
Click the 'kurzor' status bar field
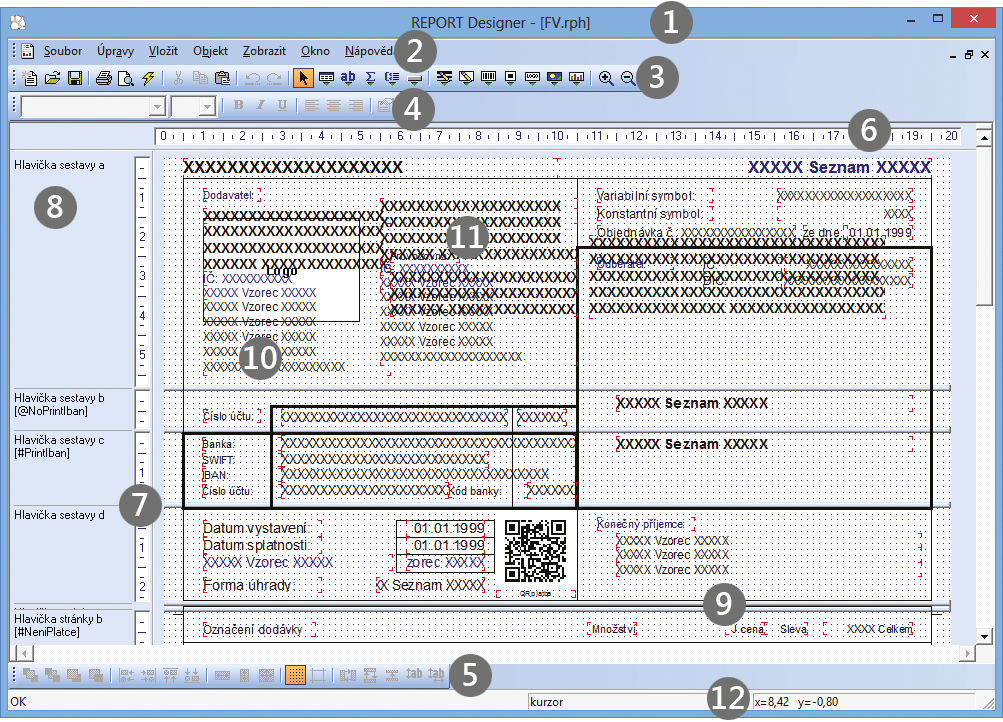(x=617, y=702)
